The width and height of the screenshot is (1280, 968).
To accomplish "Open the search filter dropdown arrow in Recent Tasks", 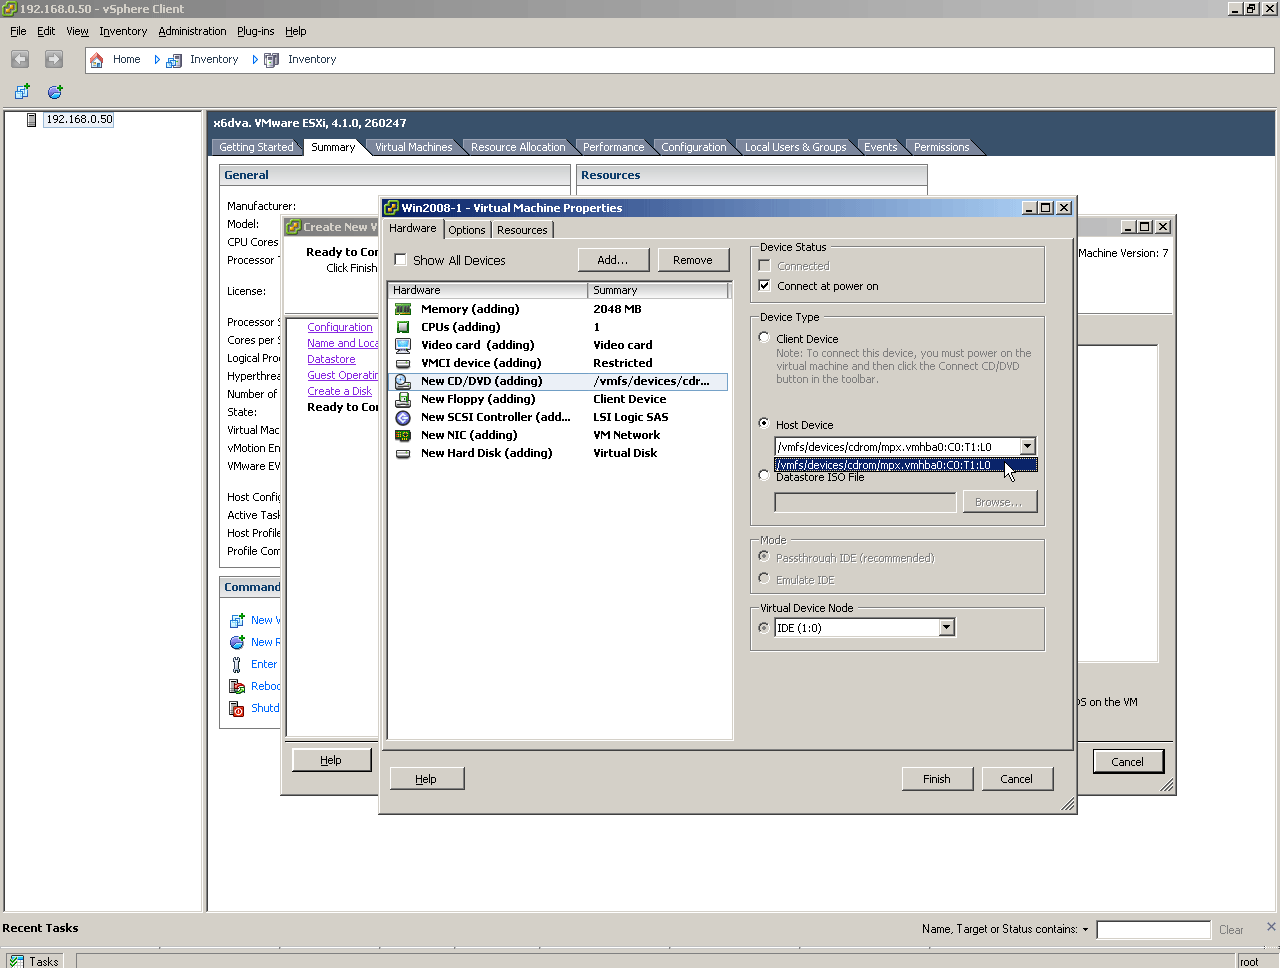I will pos(1085,929).
